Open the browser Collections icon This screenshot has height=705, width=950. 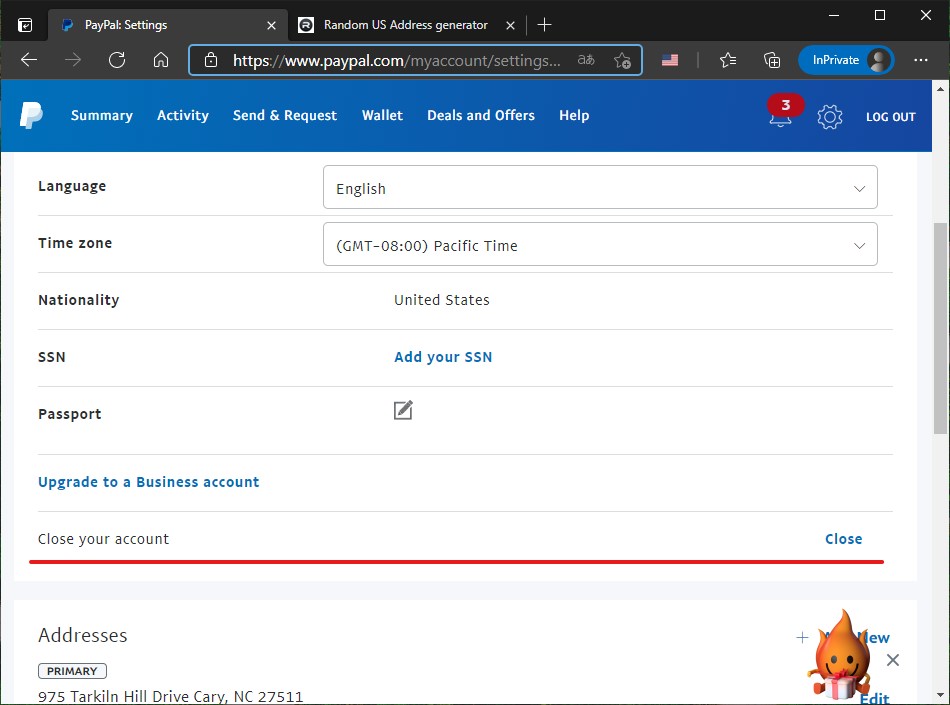pyautogui.click(x=771, y=60)
